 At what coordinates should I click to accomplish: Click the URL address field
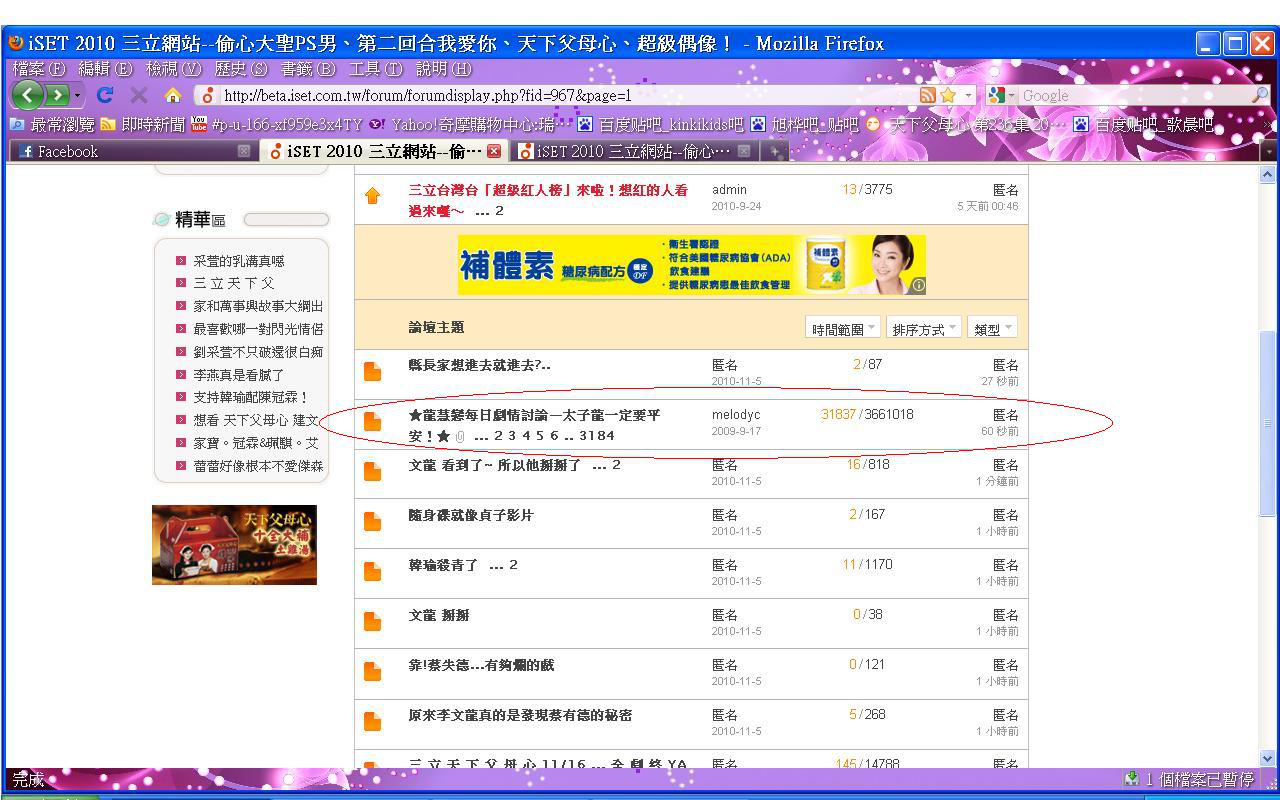pos(560,96)
